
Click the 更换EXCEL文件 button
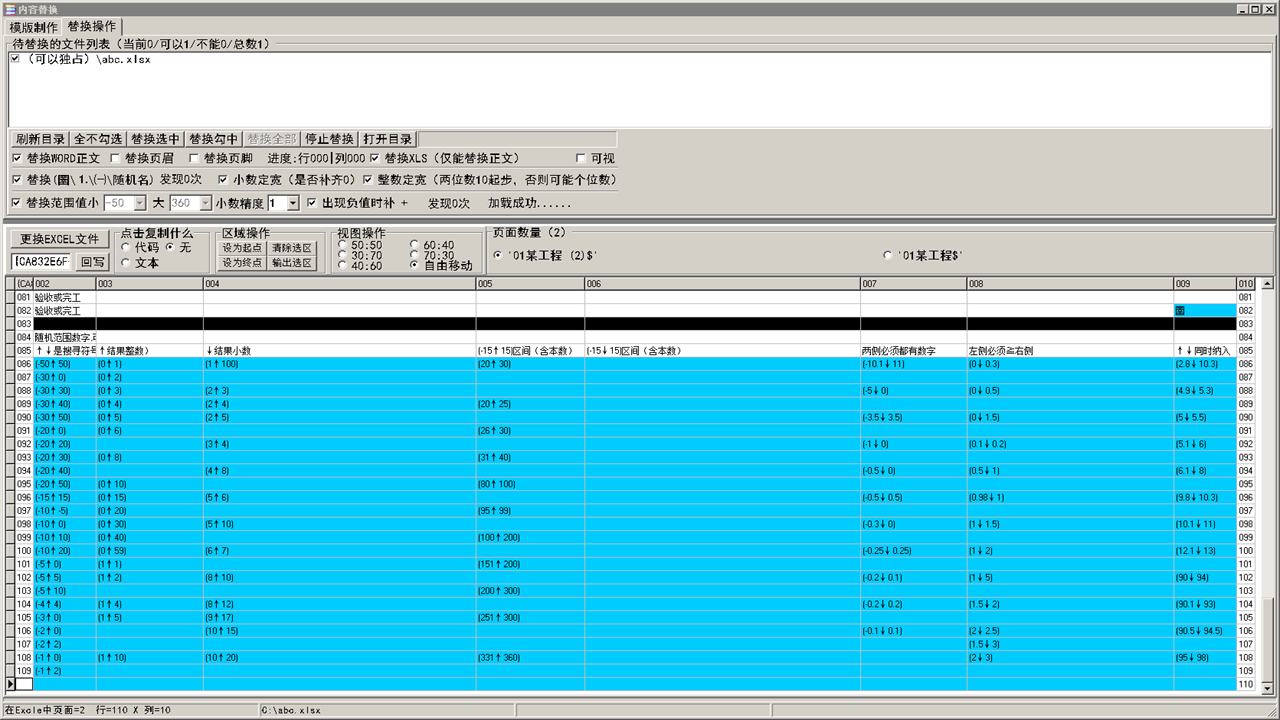tap(60, 239)
